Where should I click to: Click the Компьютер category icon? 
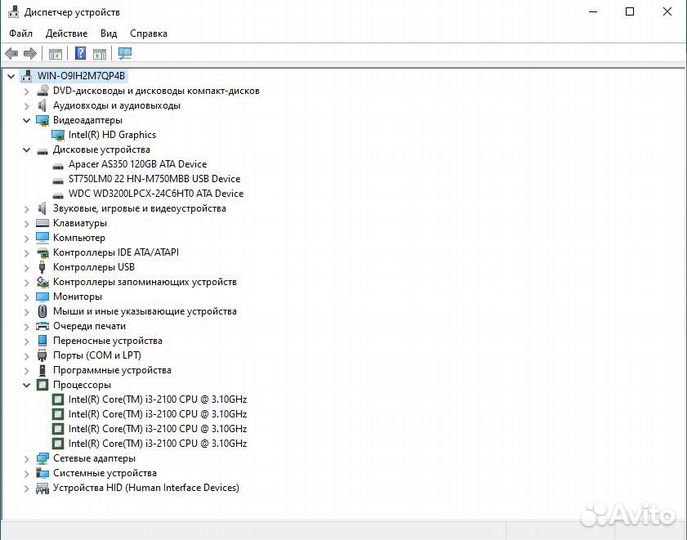[x=42, y=238]
